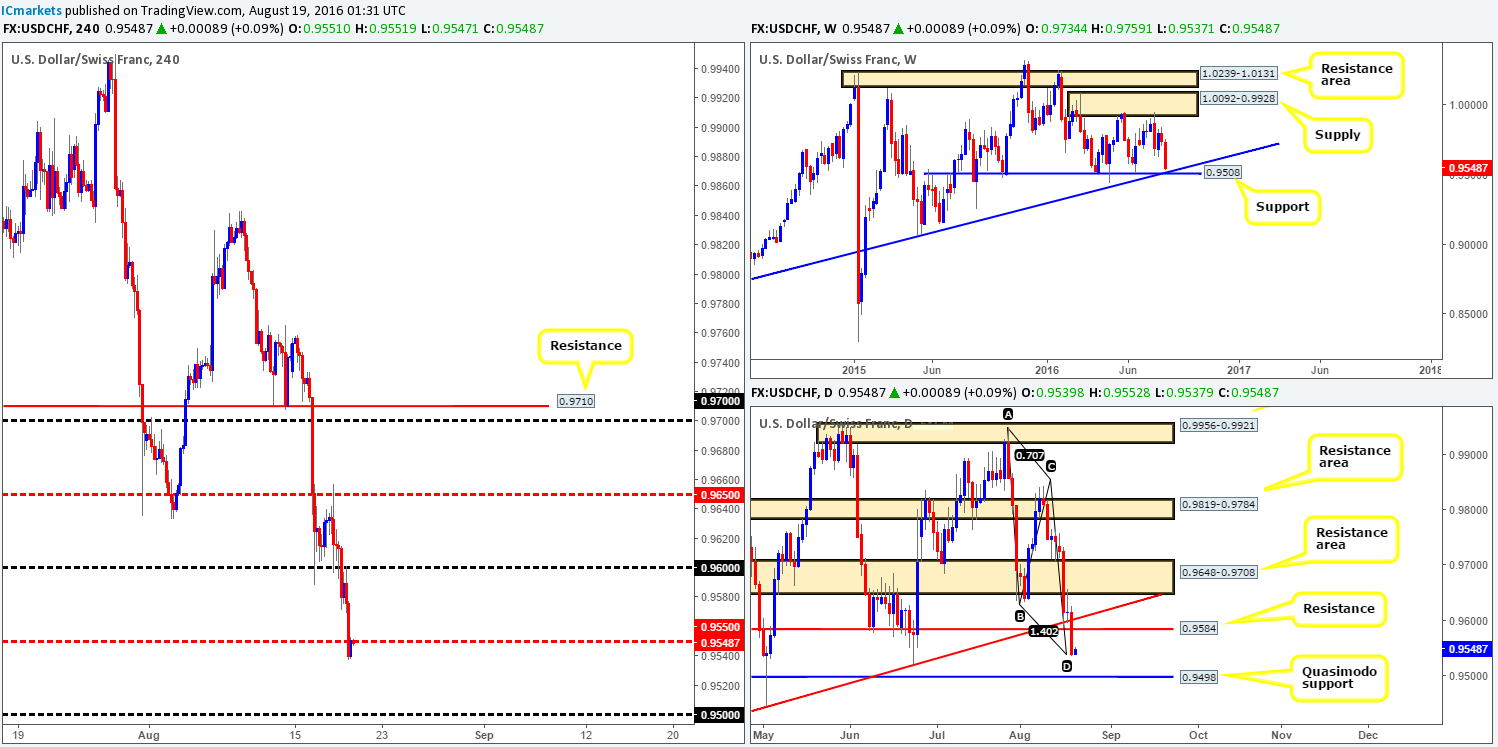
Task: Click the point D marker on daily chart
Action: coord(1066,665)
